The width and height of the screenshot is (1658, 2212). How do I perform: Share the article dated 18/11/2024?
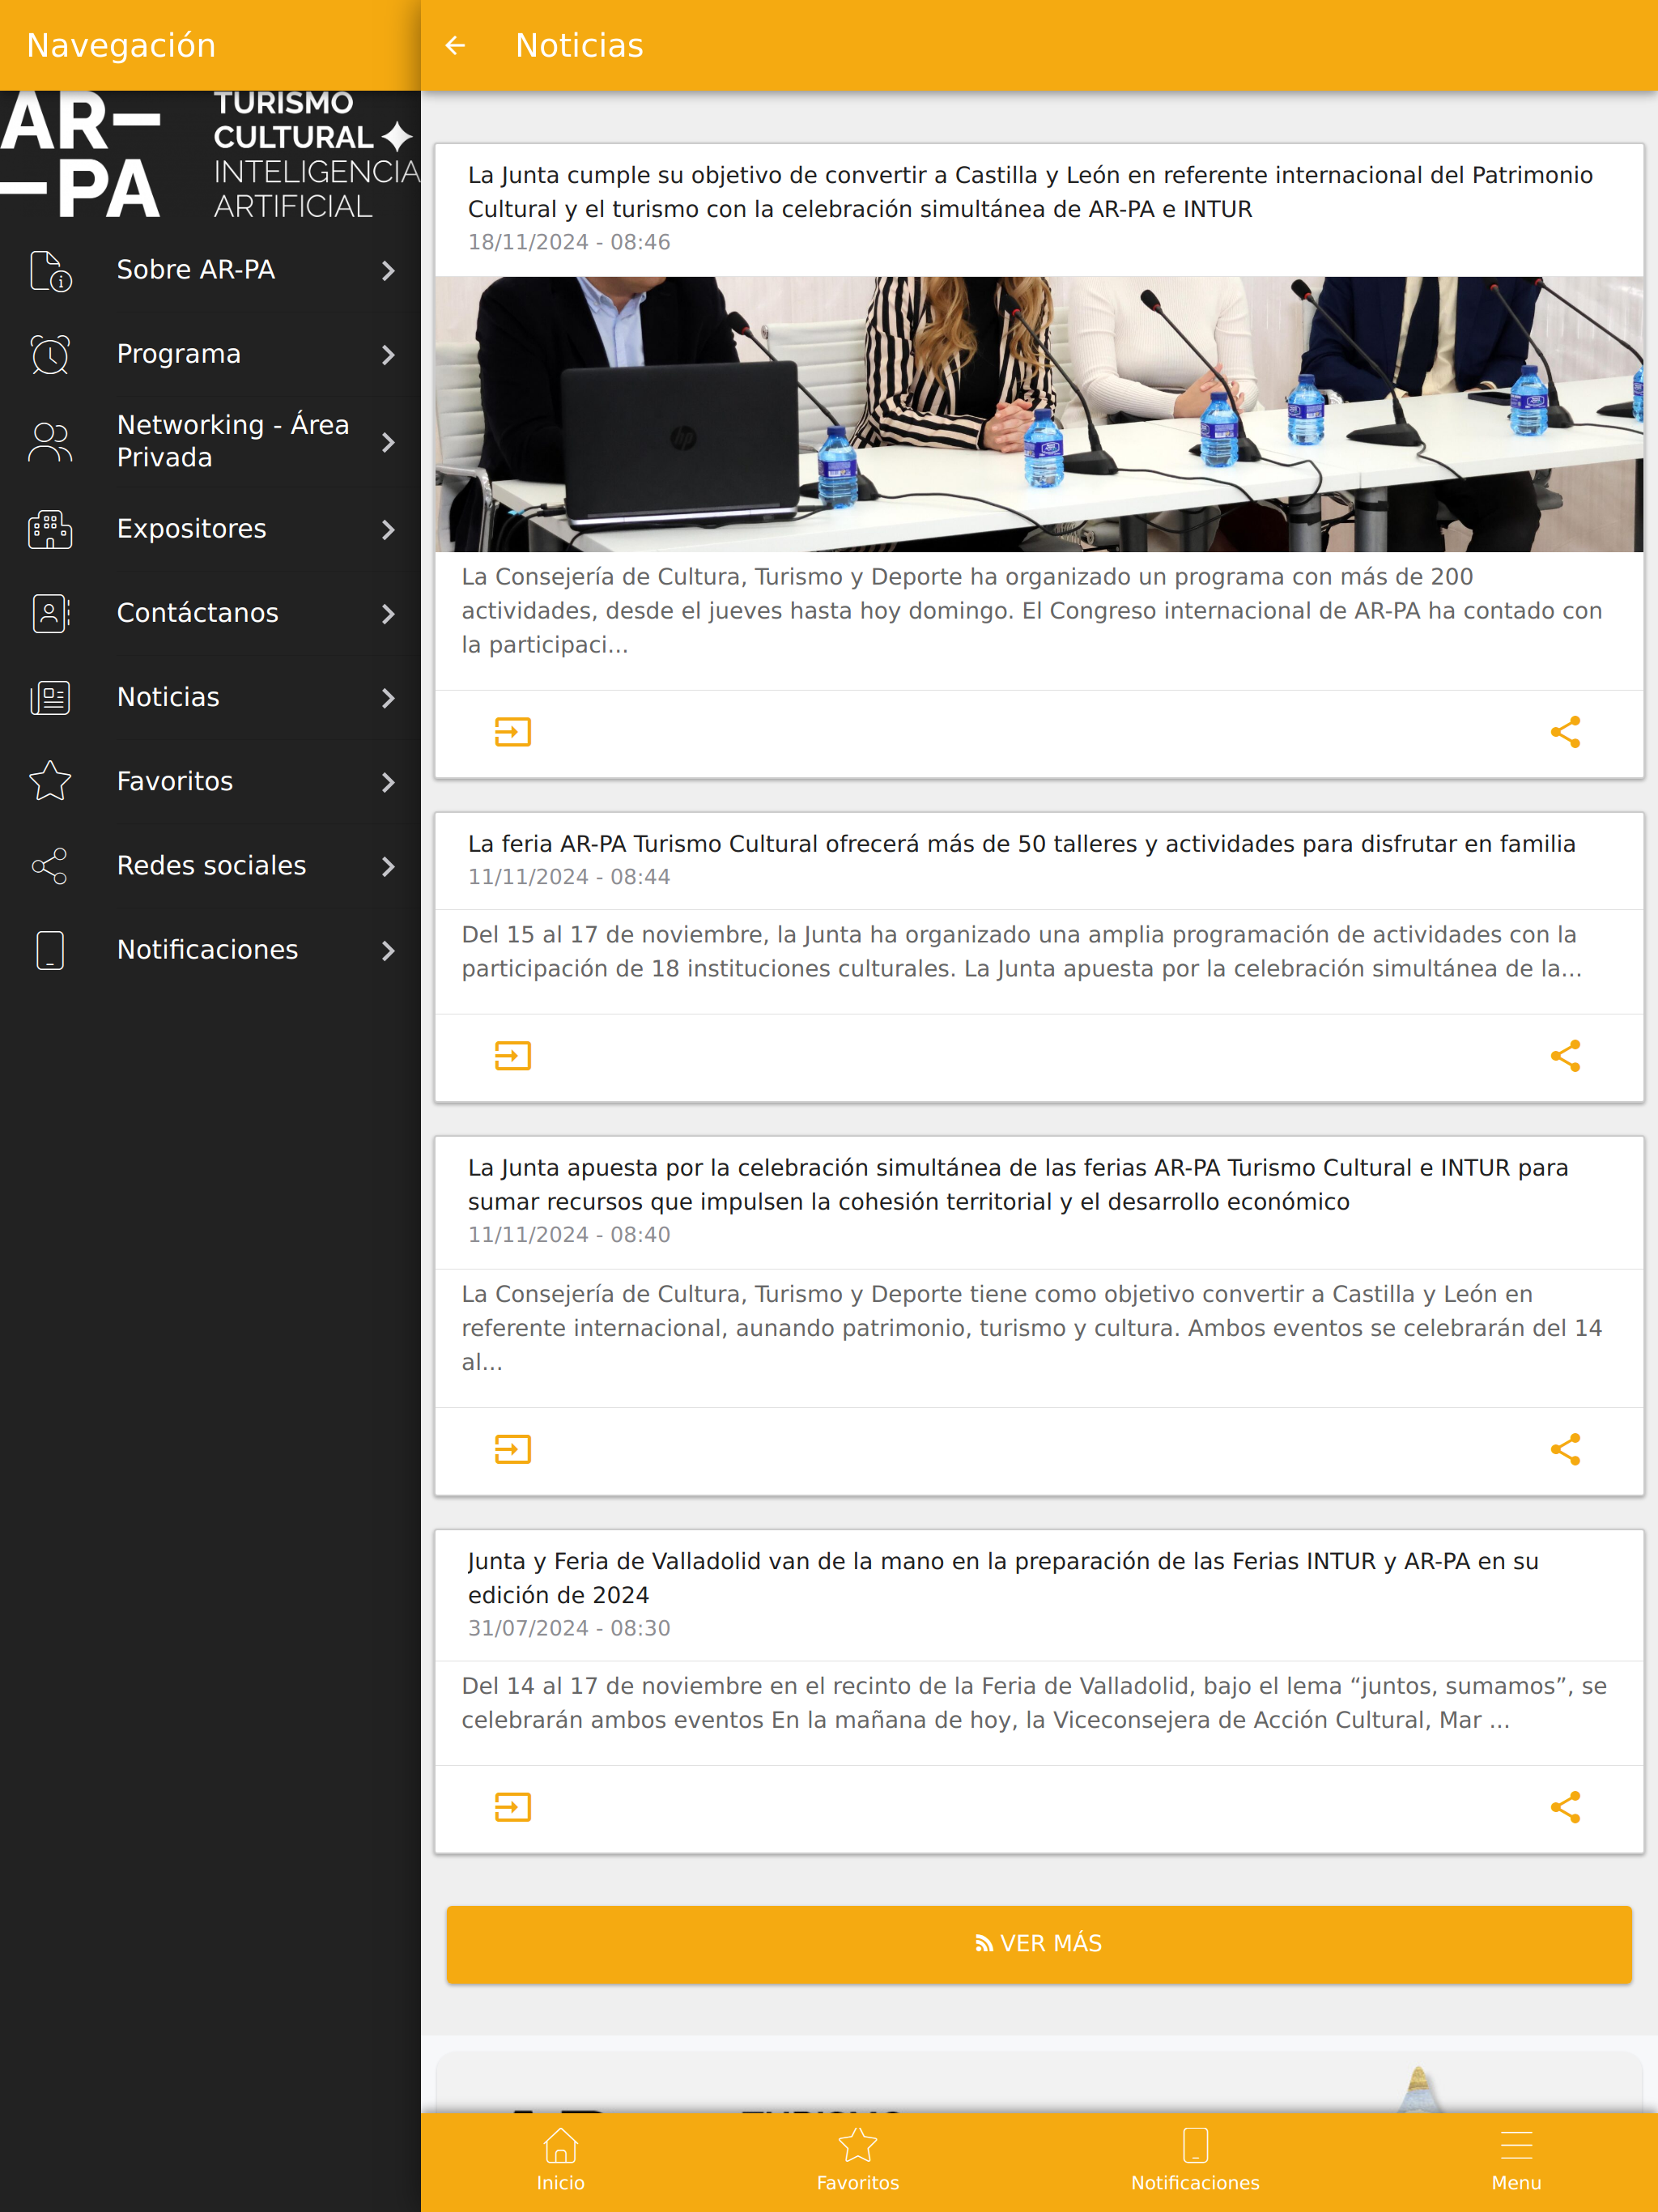point(1565,732)
